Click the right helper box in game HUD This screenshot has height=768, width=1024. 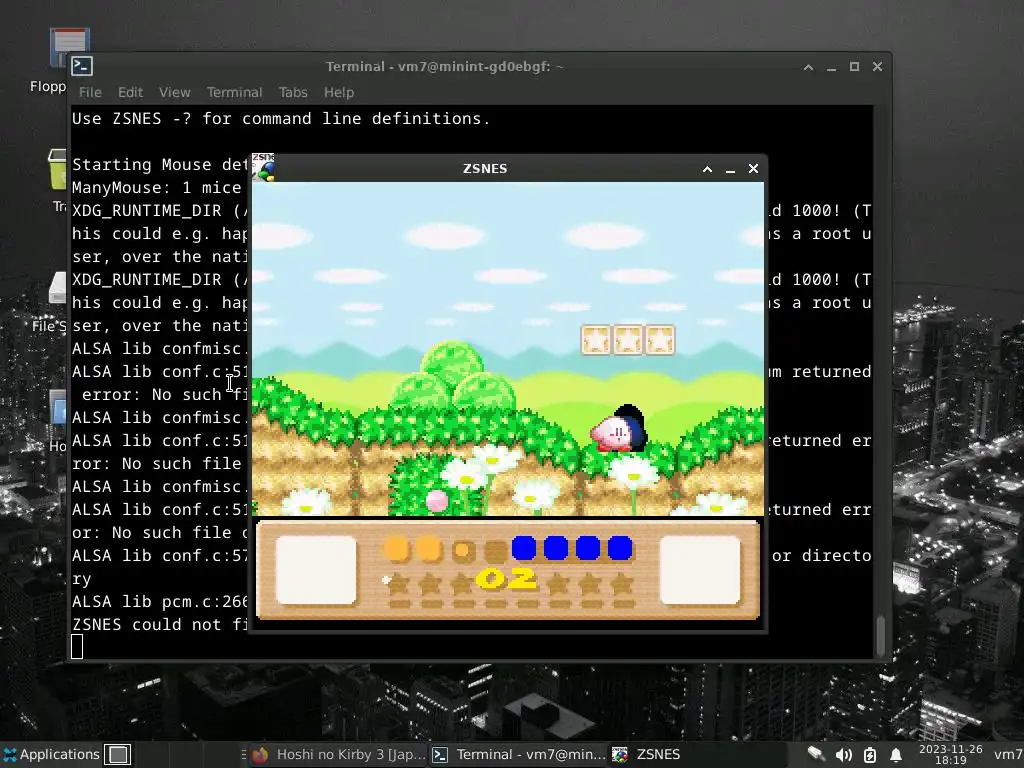point(700,570)
